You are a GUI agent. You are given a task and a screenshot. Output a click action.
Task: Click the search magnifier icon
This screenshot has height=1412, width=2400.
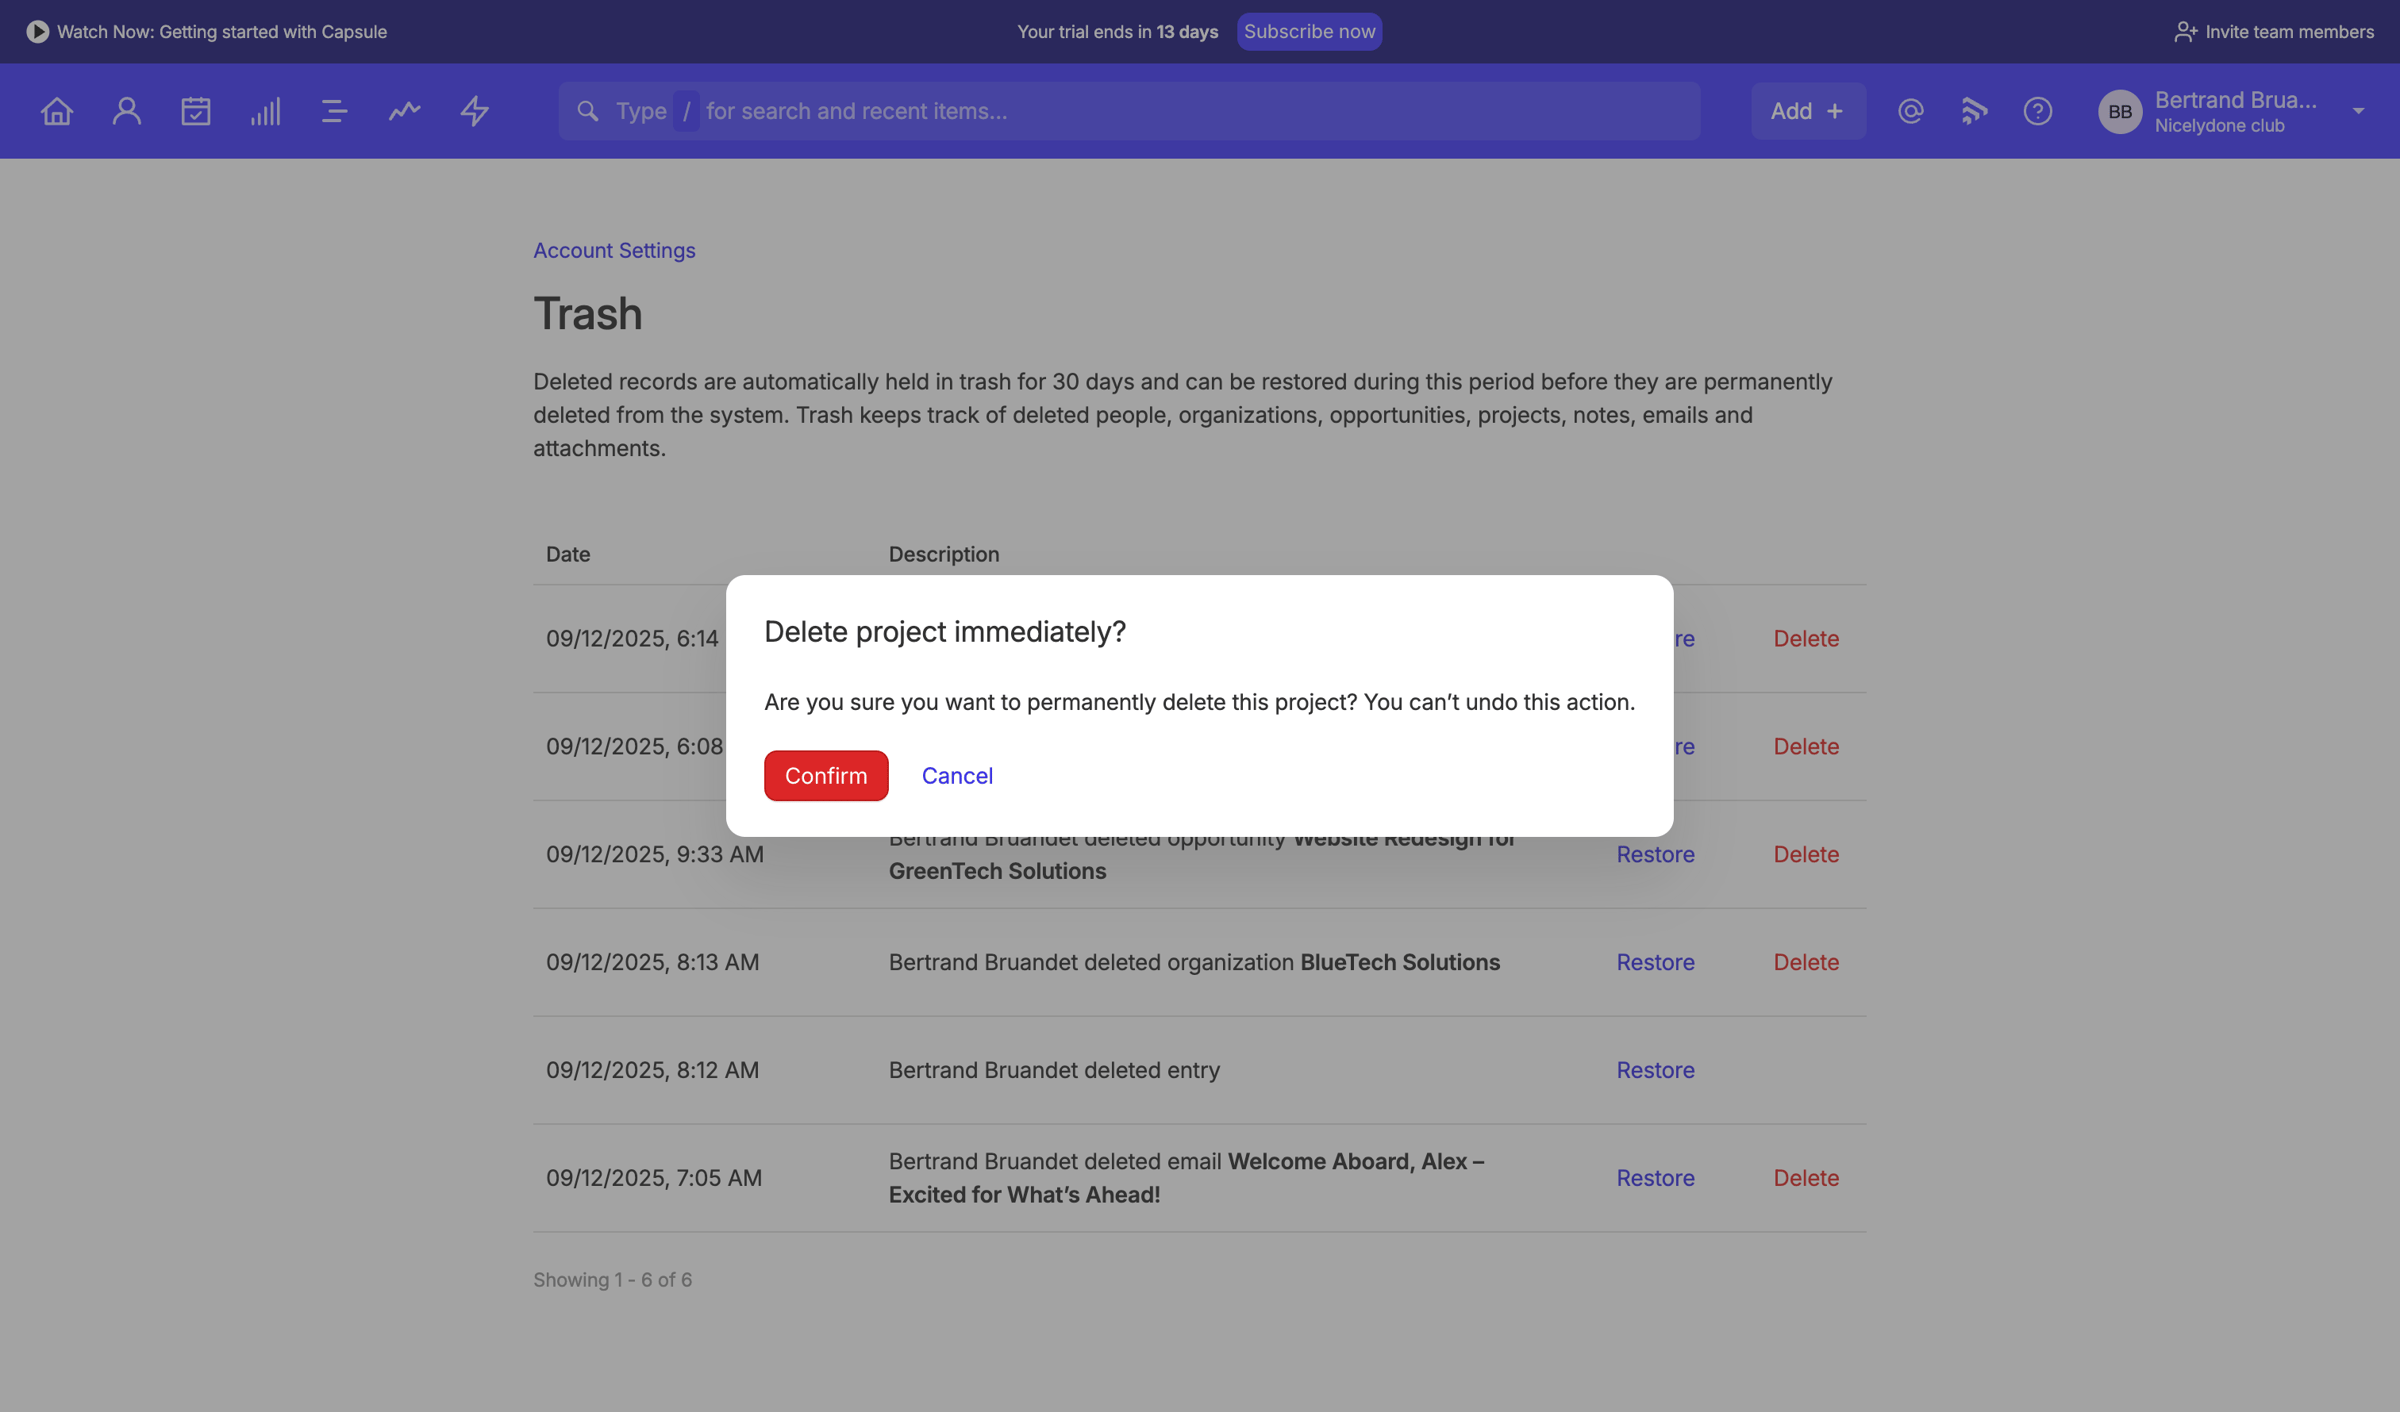588,111
